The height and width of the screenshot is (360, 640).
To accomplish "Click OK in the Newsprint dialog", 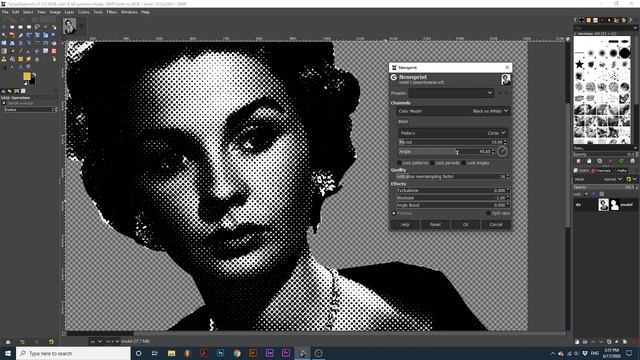I will 465,224.
